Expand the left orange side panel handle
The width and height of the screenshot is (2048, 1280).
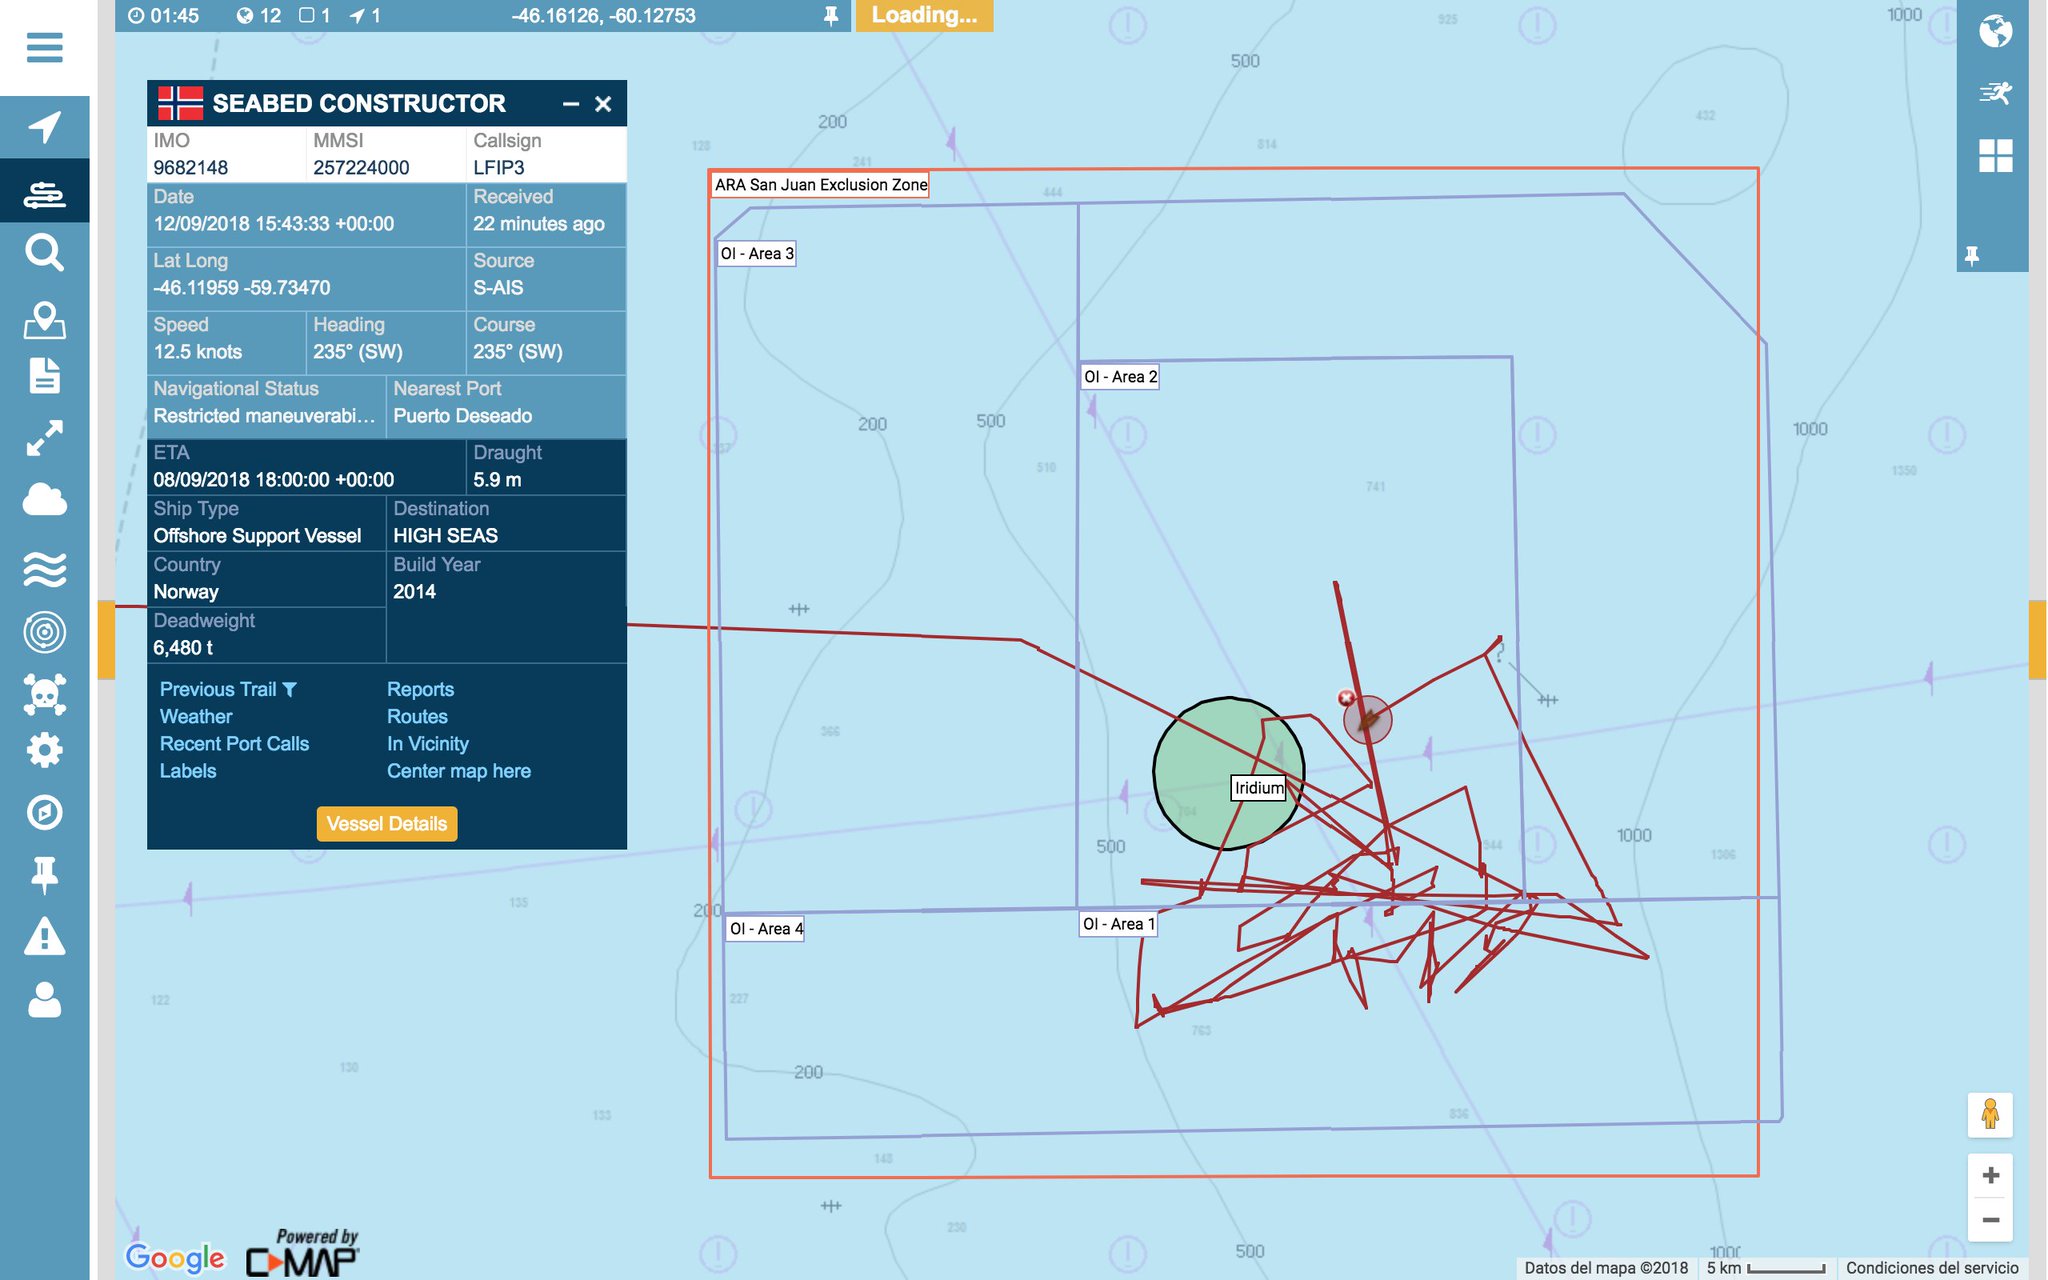coord(106,640)
